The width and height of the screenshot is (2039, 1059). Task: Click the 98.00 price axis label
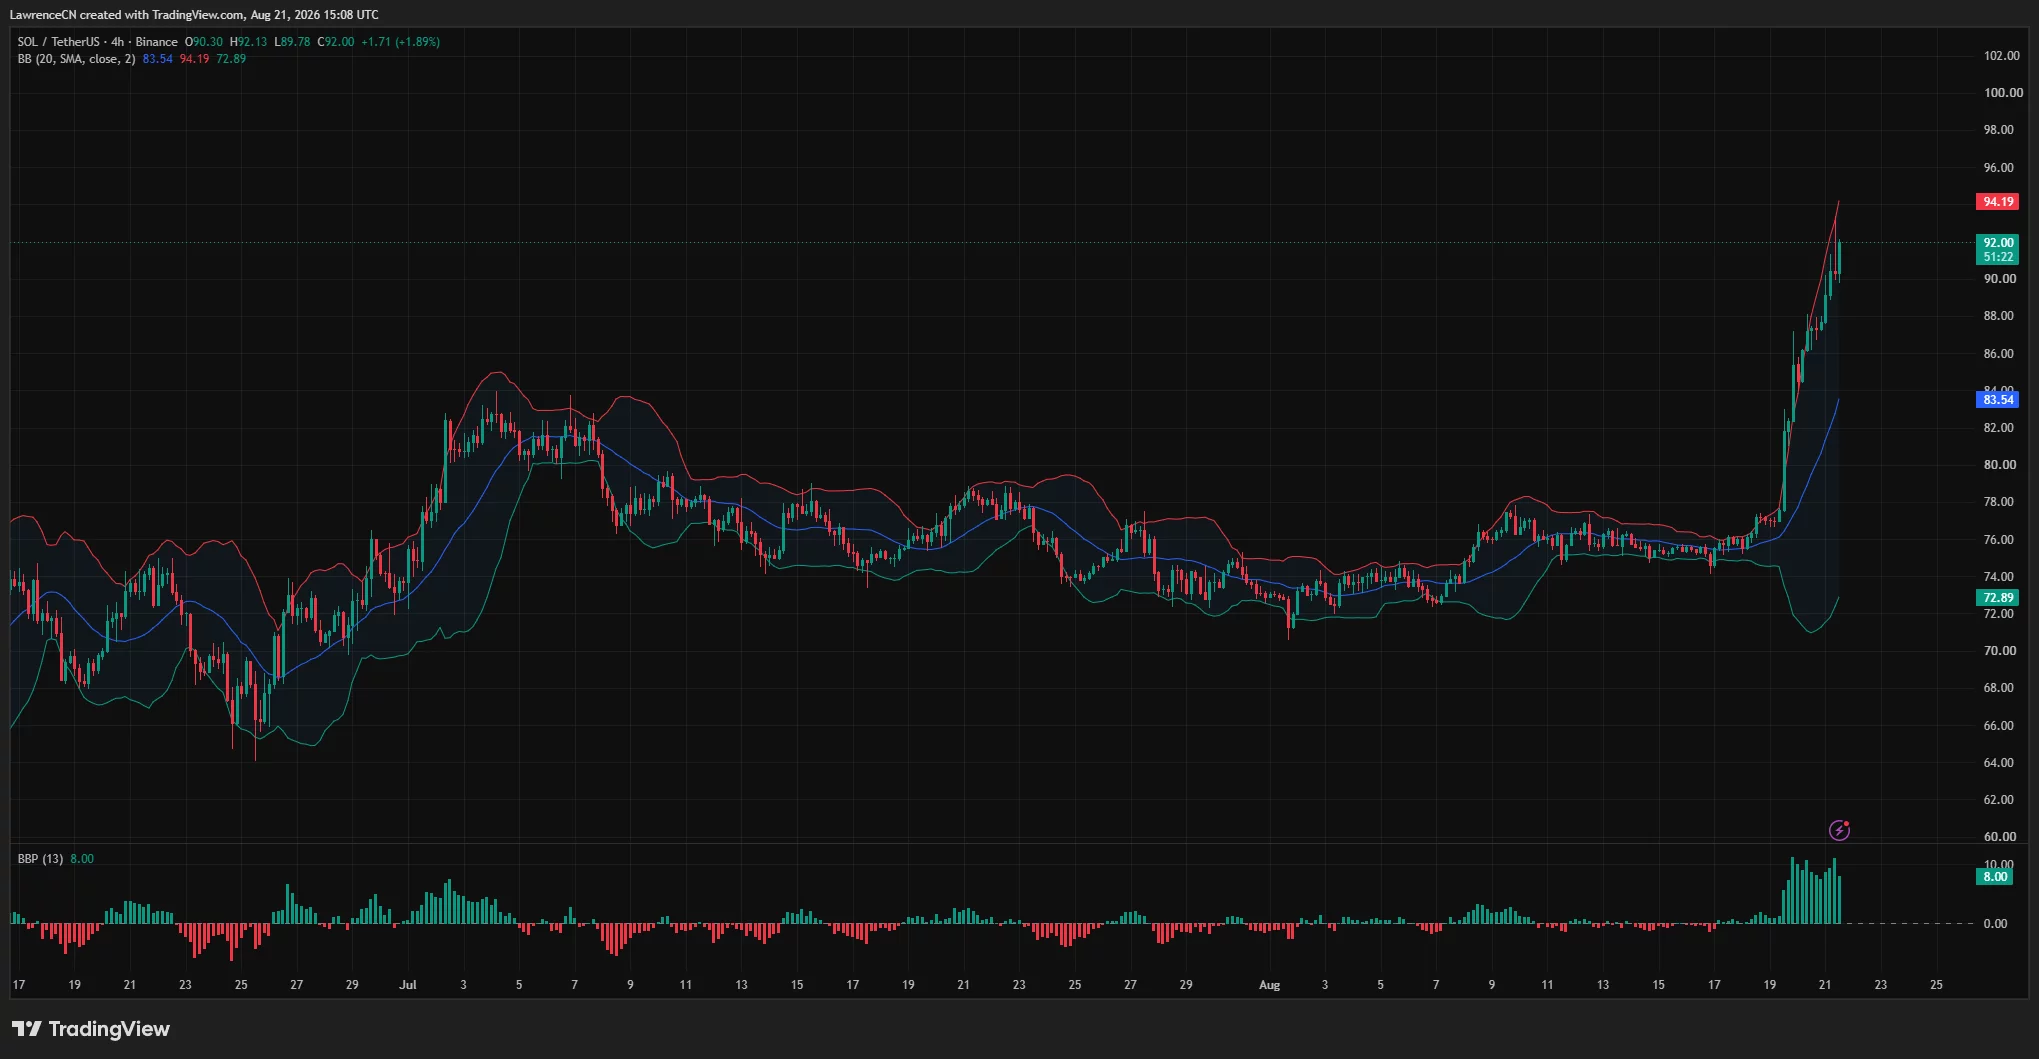1998,130
